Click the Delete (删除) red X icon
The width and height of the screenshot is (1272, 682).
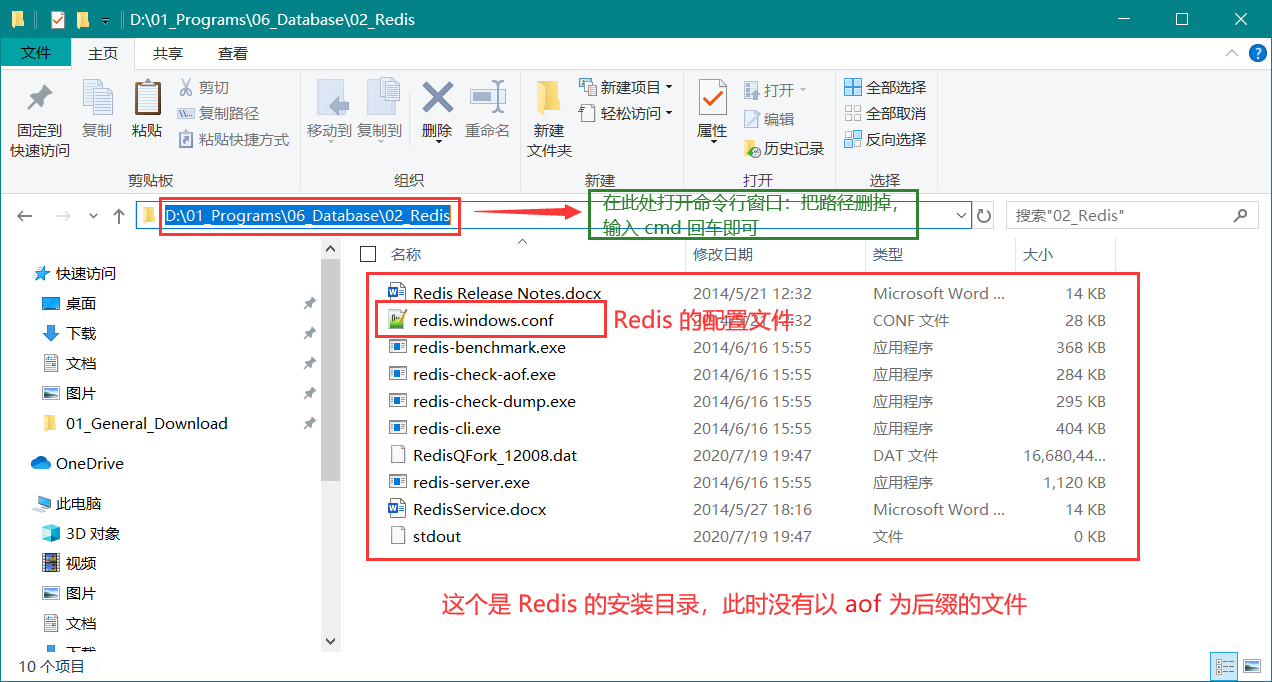(x=437, y=100)
